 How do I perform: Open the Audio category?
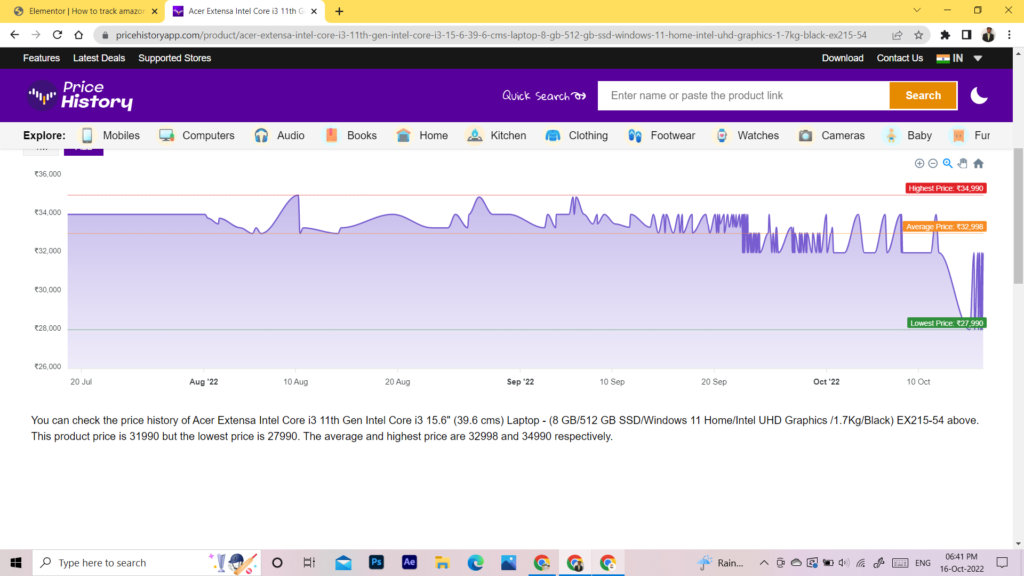[x=280, y=135]
